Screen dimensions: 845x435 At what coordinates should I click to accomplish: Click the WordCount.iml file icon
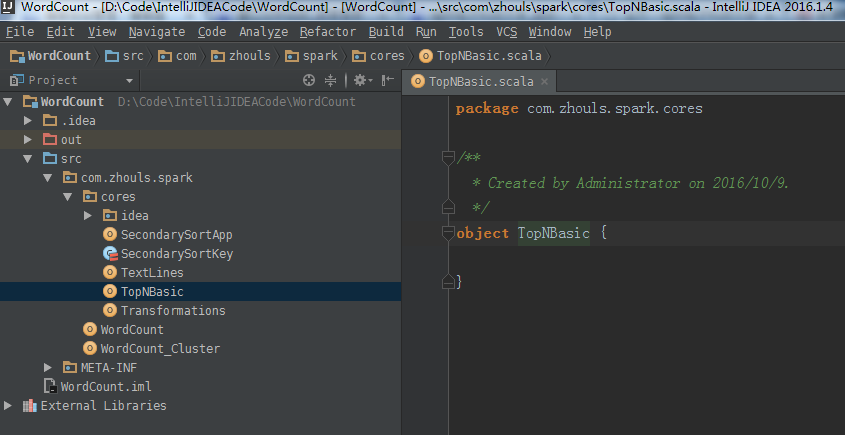tap(50, 386)
